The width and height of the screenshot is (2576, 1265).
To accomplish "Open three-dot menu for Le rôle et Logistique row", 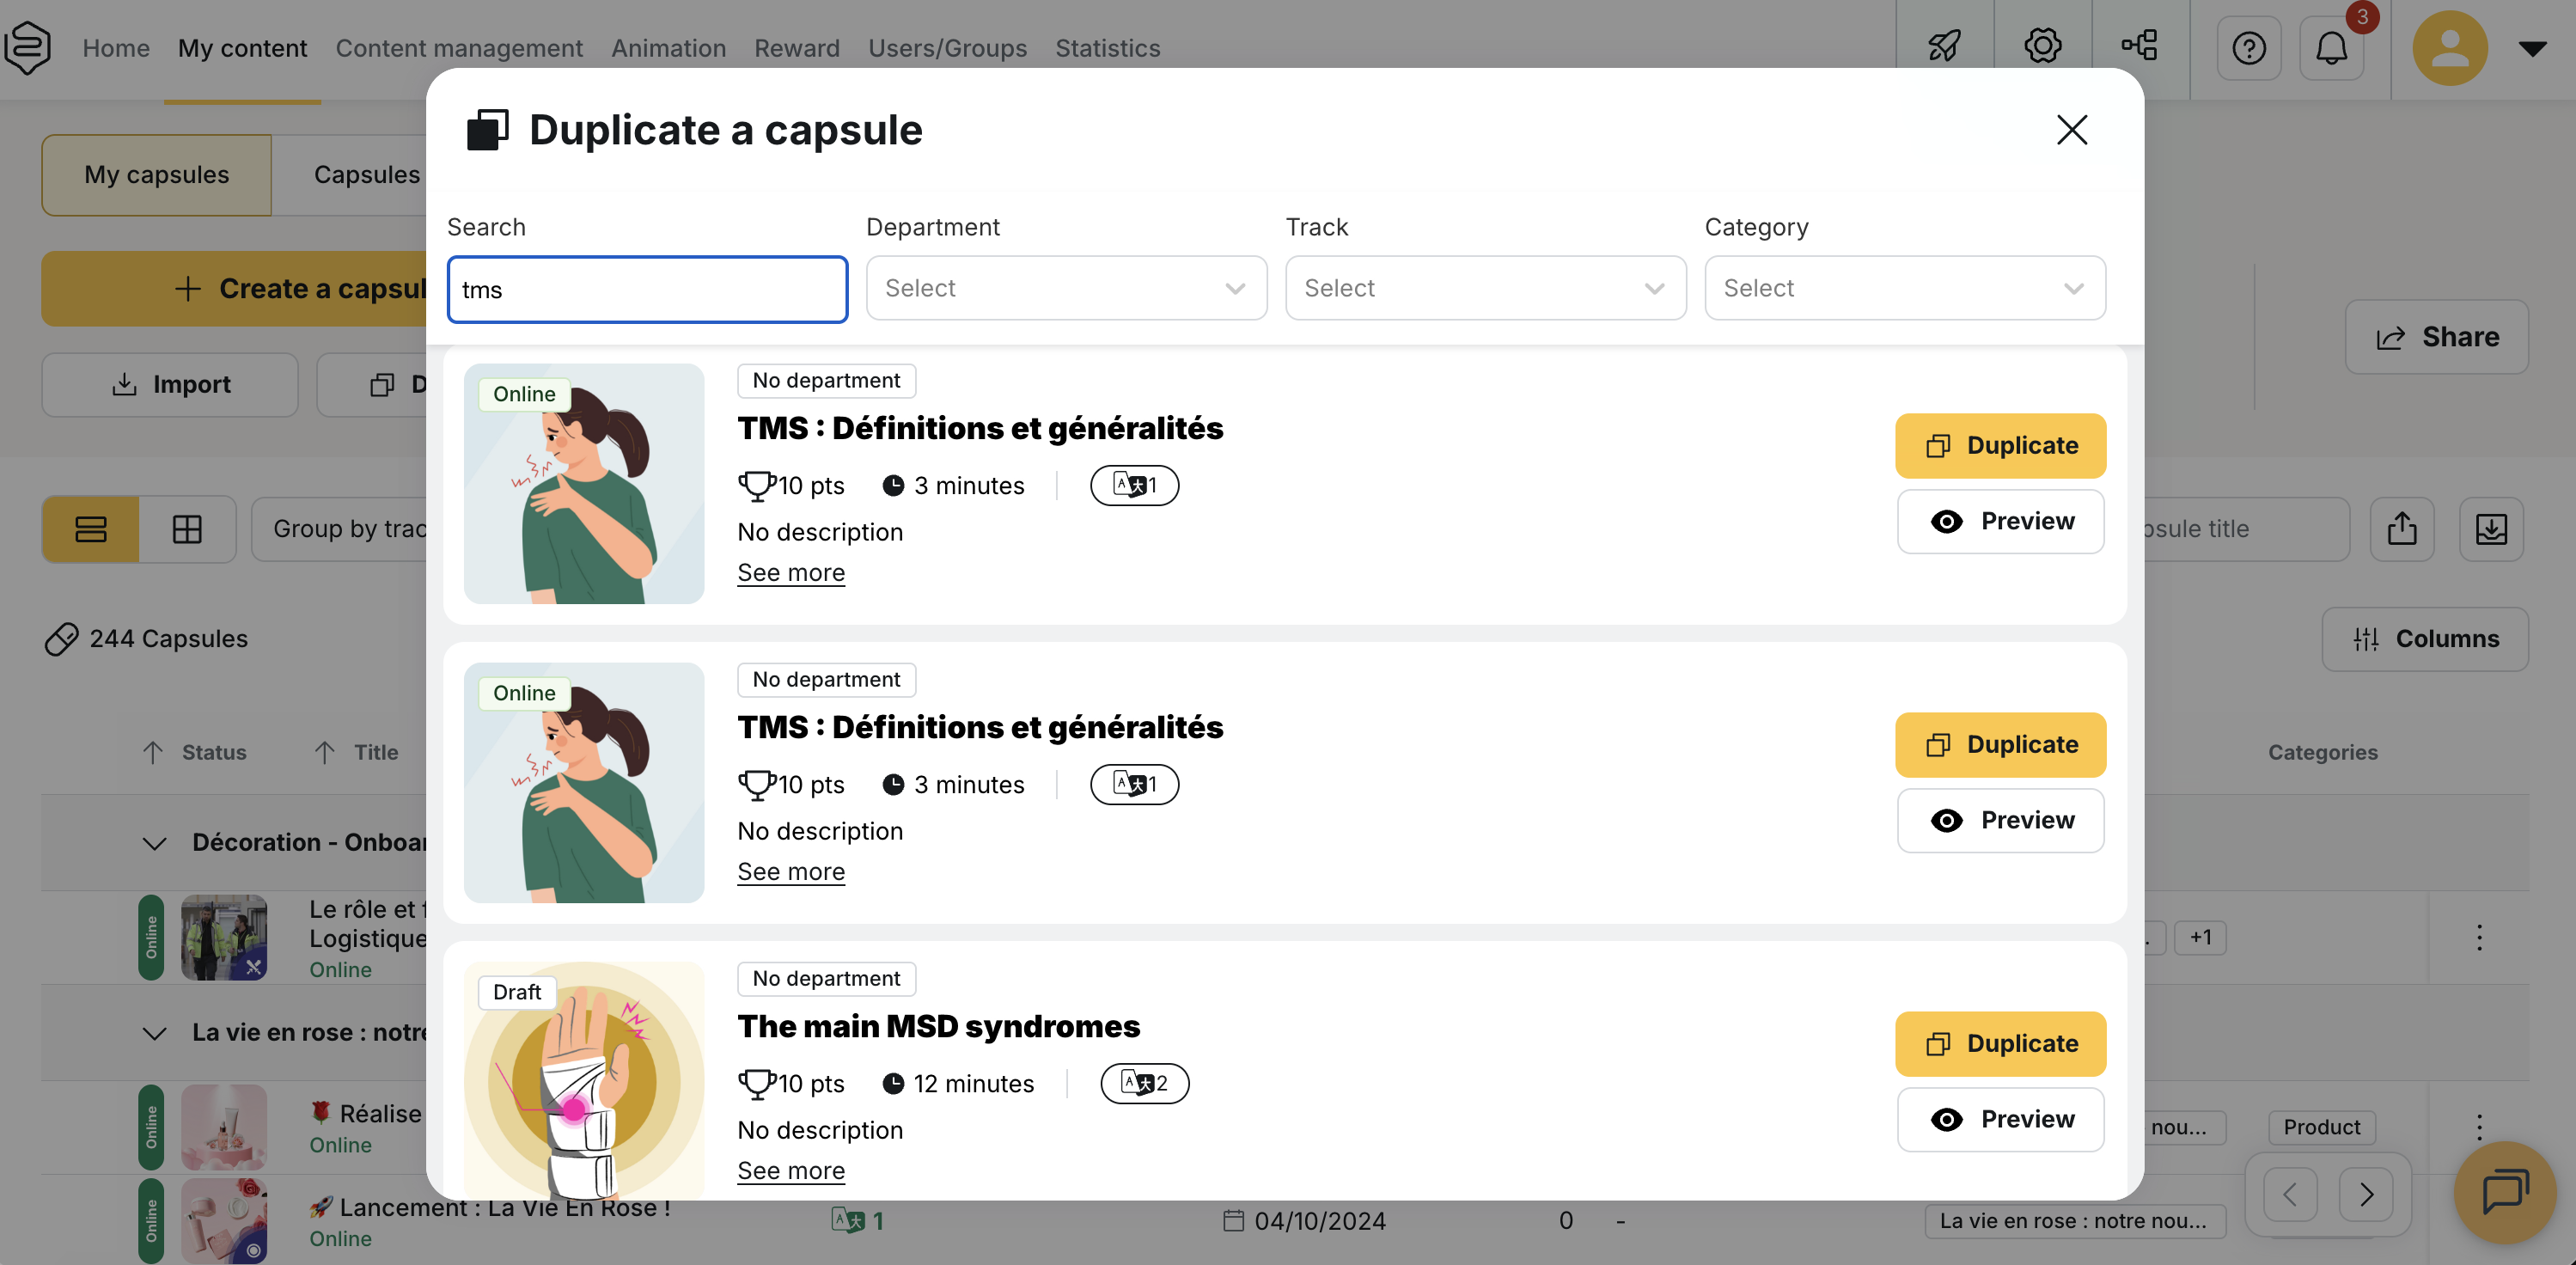I will click(2479, 937).
